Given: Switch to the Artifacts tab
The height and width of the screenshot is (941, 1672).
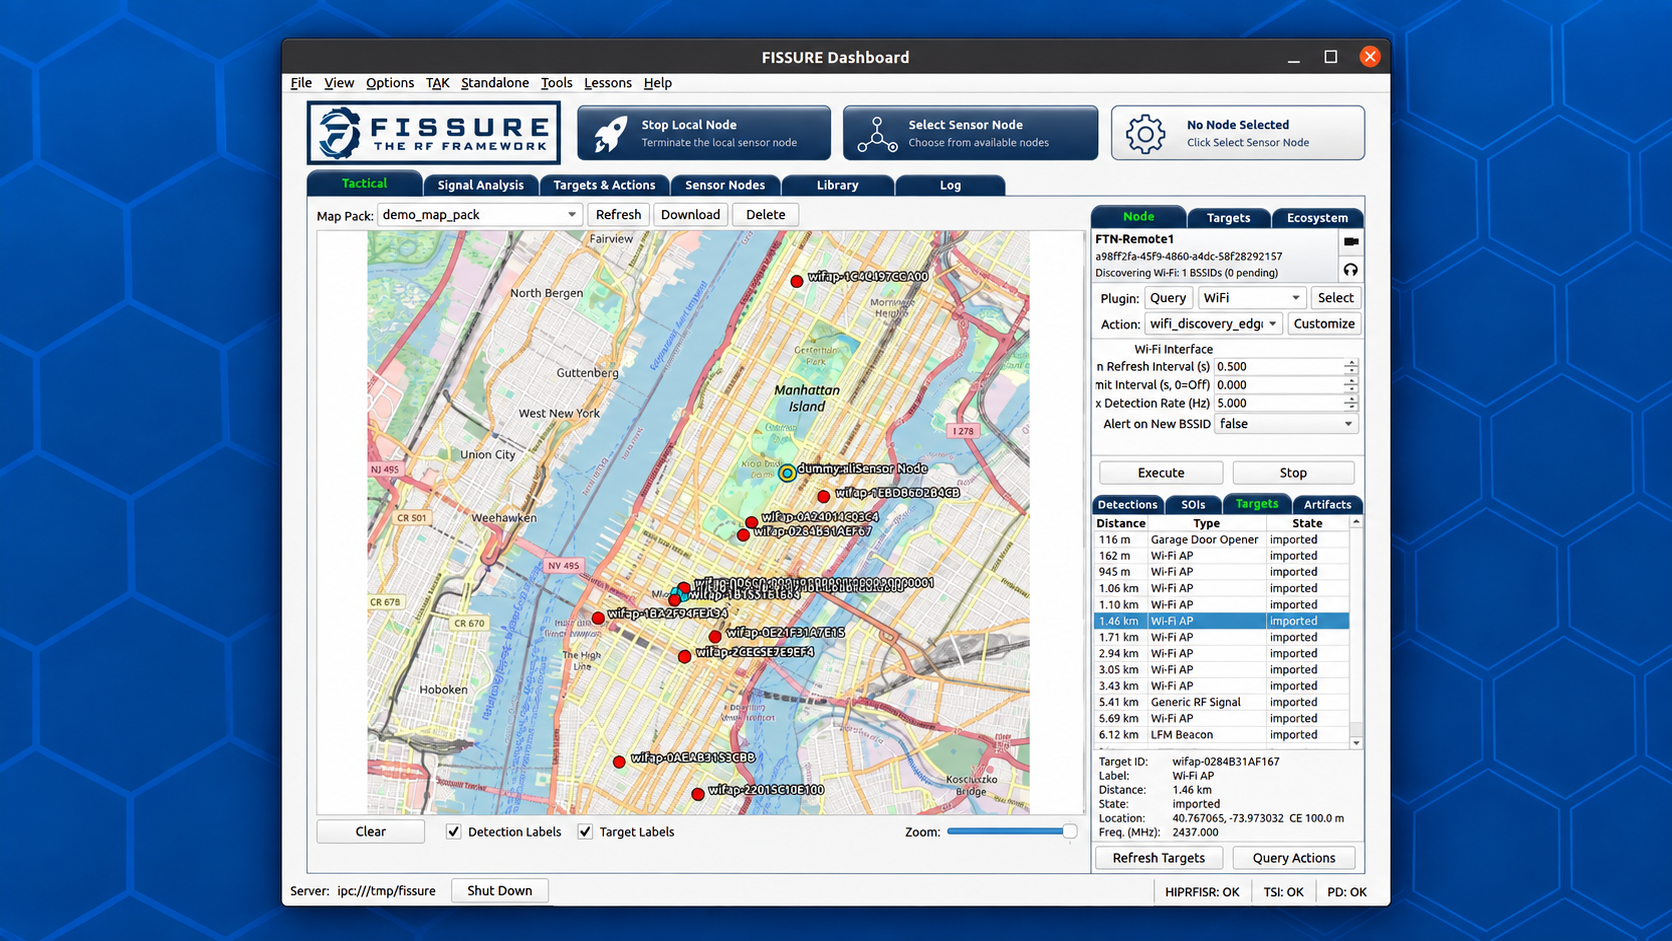Looking at the screenshot, I should [x=1327, y=505].
